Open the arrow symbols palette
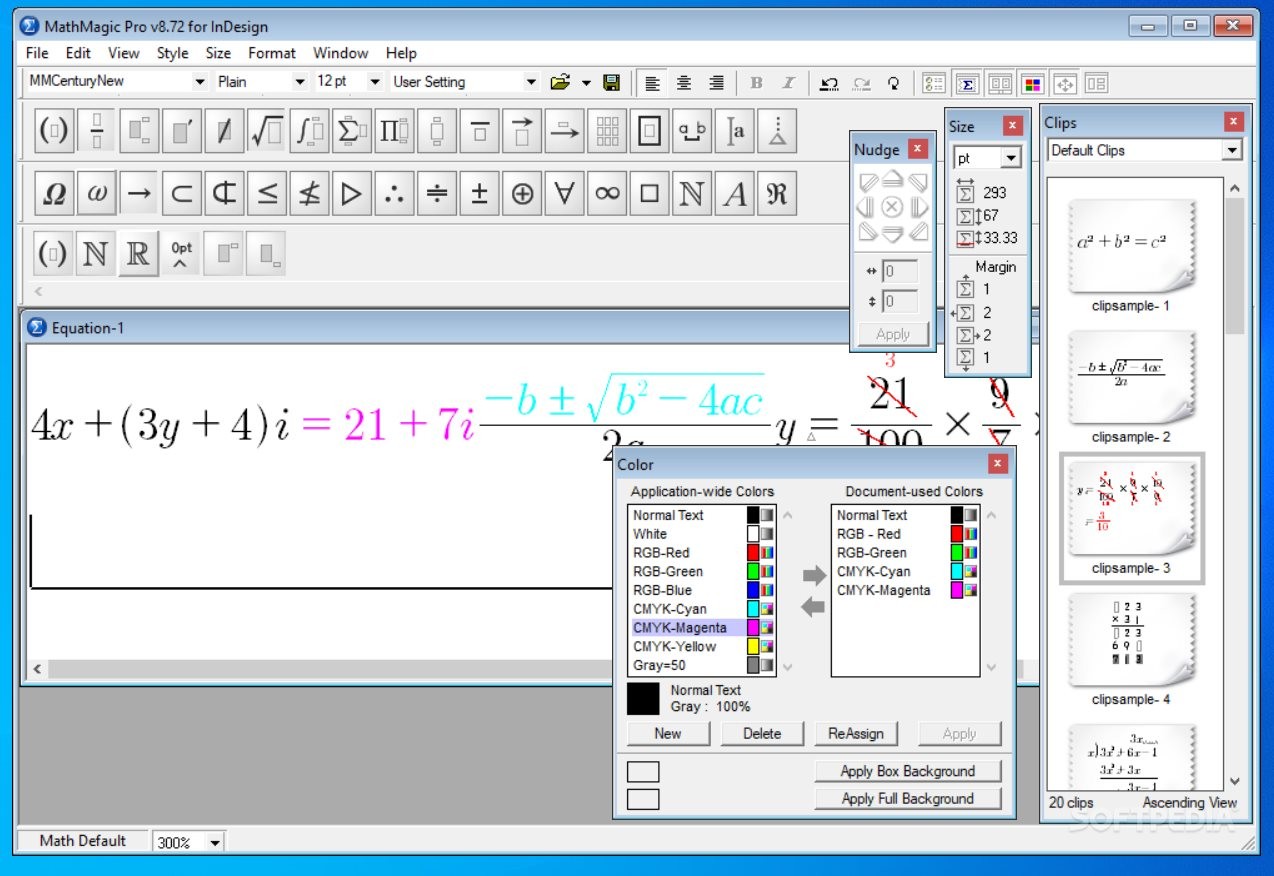Image resolution: width=1274 pixels, height=876 pixels. click(139, 194)
